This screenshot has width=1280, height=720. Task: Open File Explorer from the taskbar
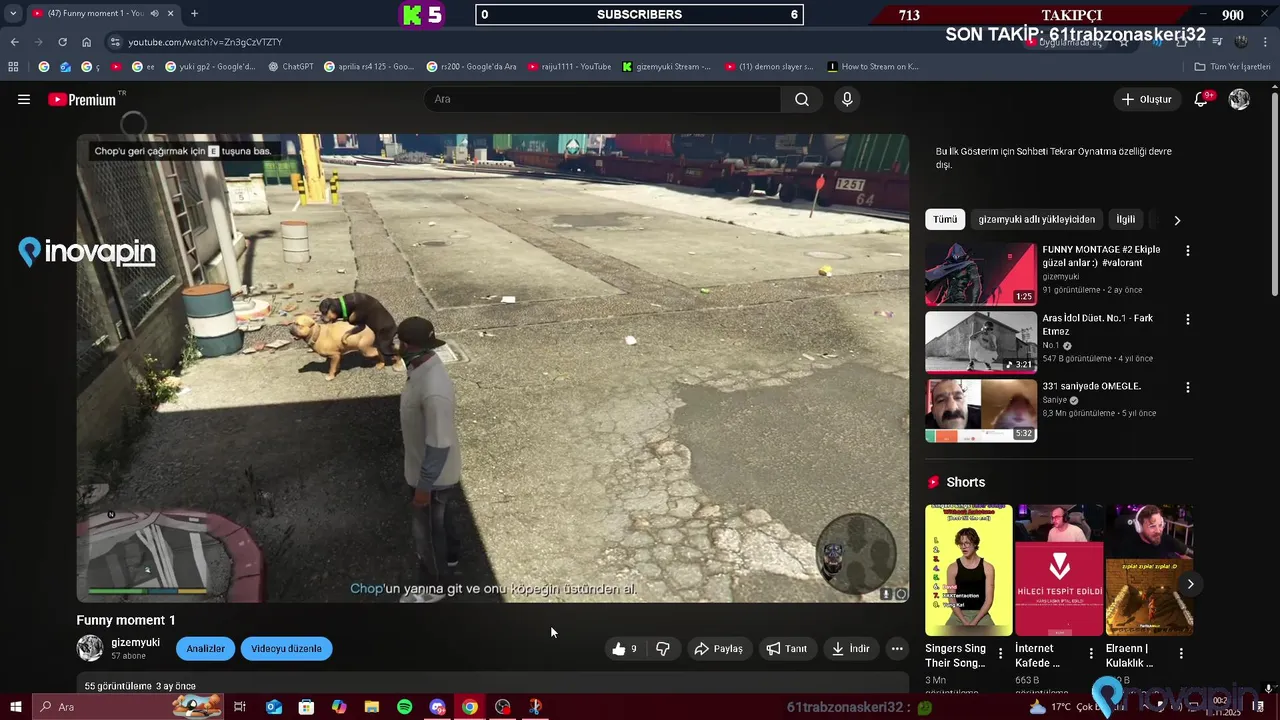372,707
